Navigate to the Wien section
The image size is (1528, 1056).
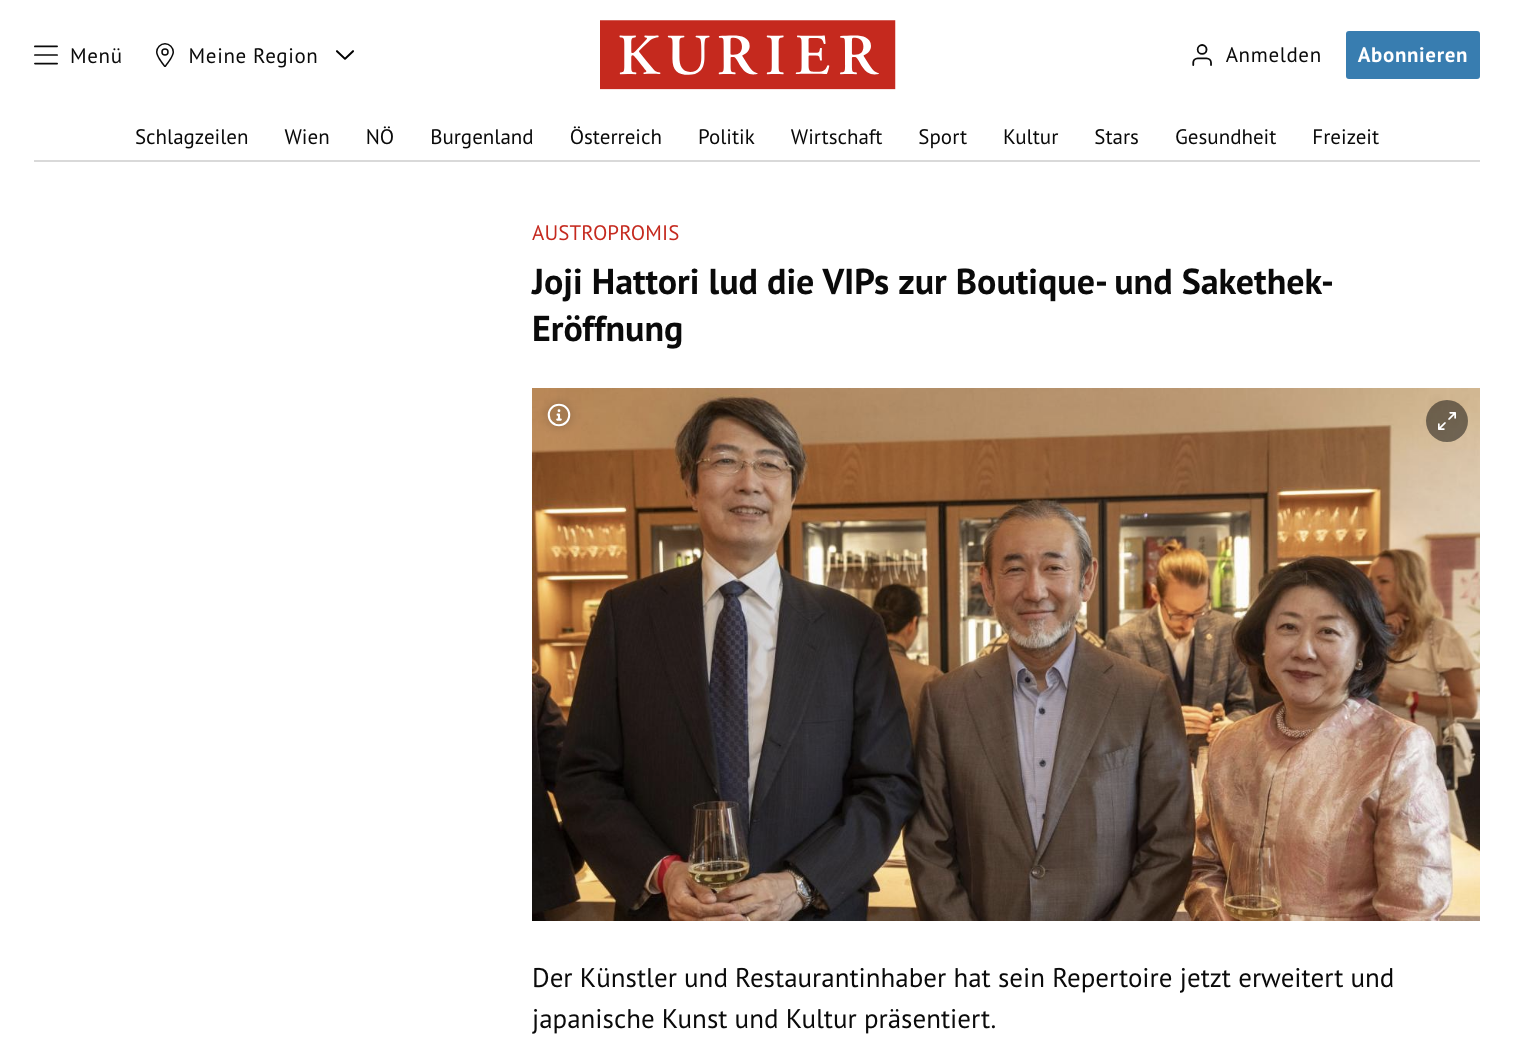pos(307,137)
